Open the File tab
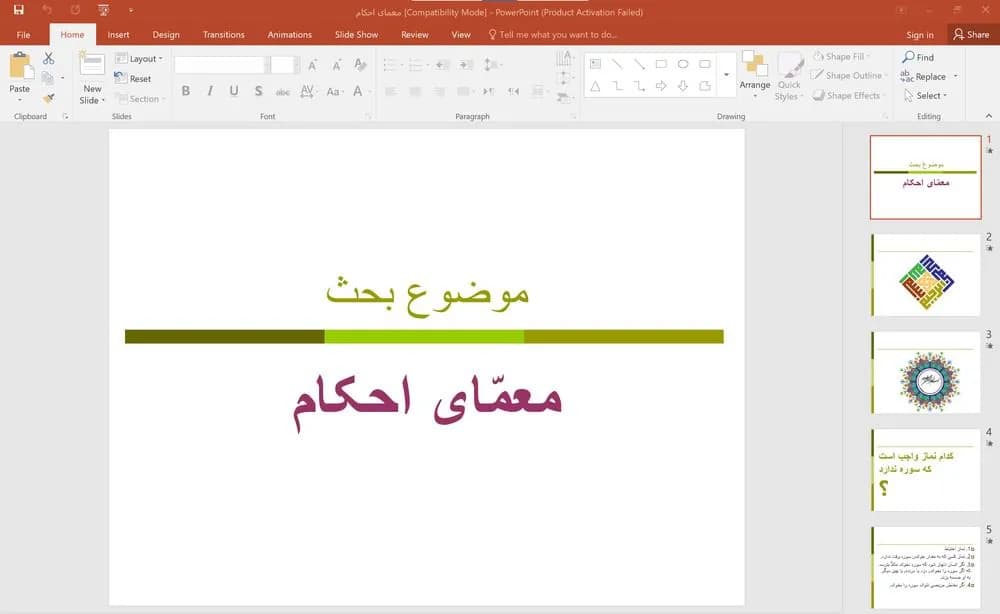Viewport: 1000px width, 614px height. pos(24,34)
